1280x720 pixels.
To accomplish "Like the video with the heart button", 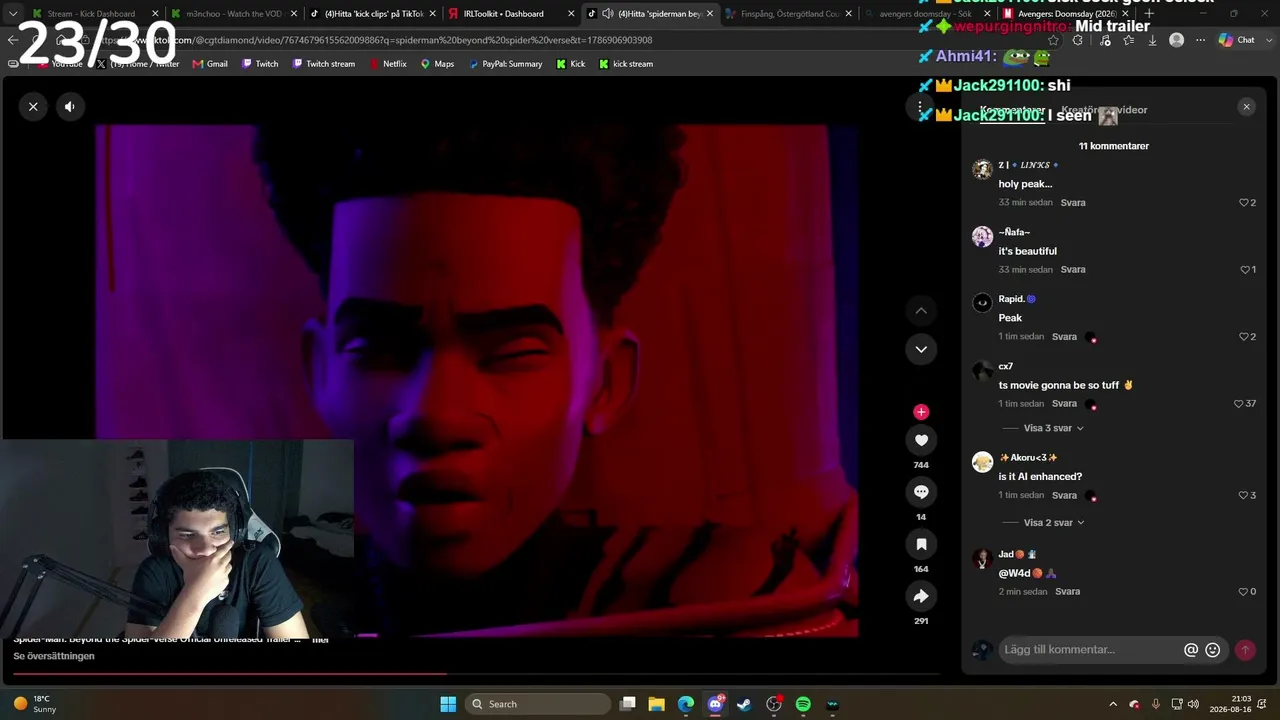I will point(921,440).
